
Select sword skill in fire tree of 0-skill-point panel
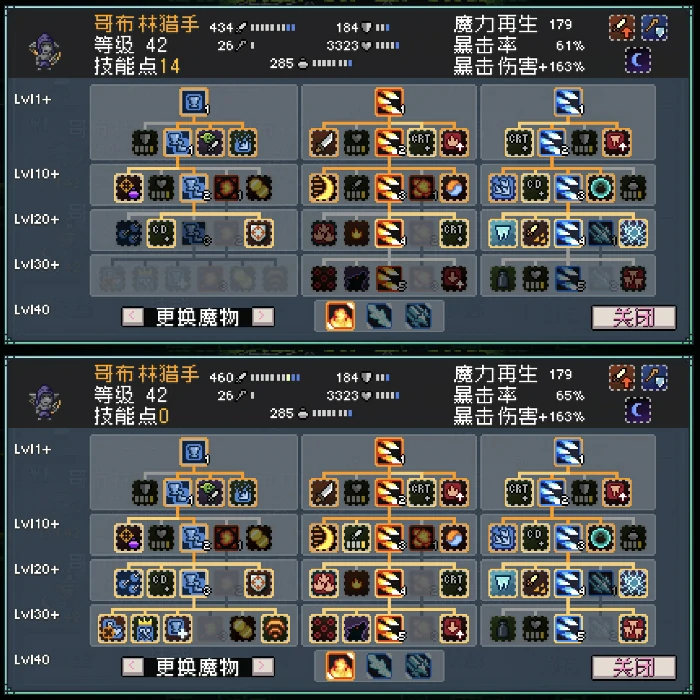(x=324, y=492)
